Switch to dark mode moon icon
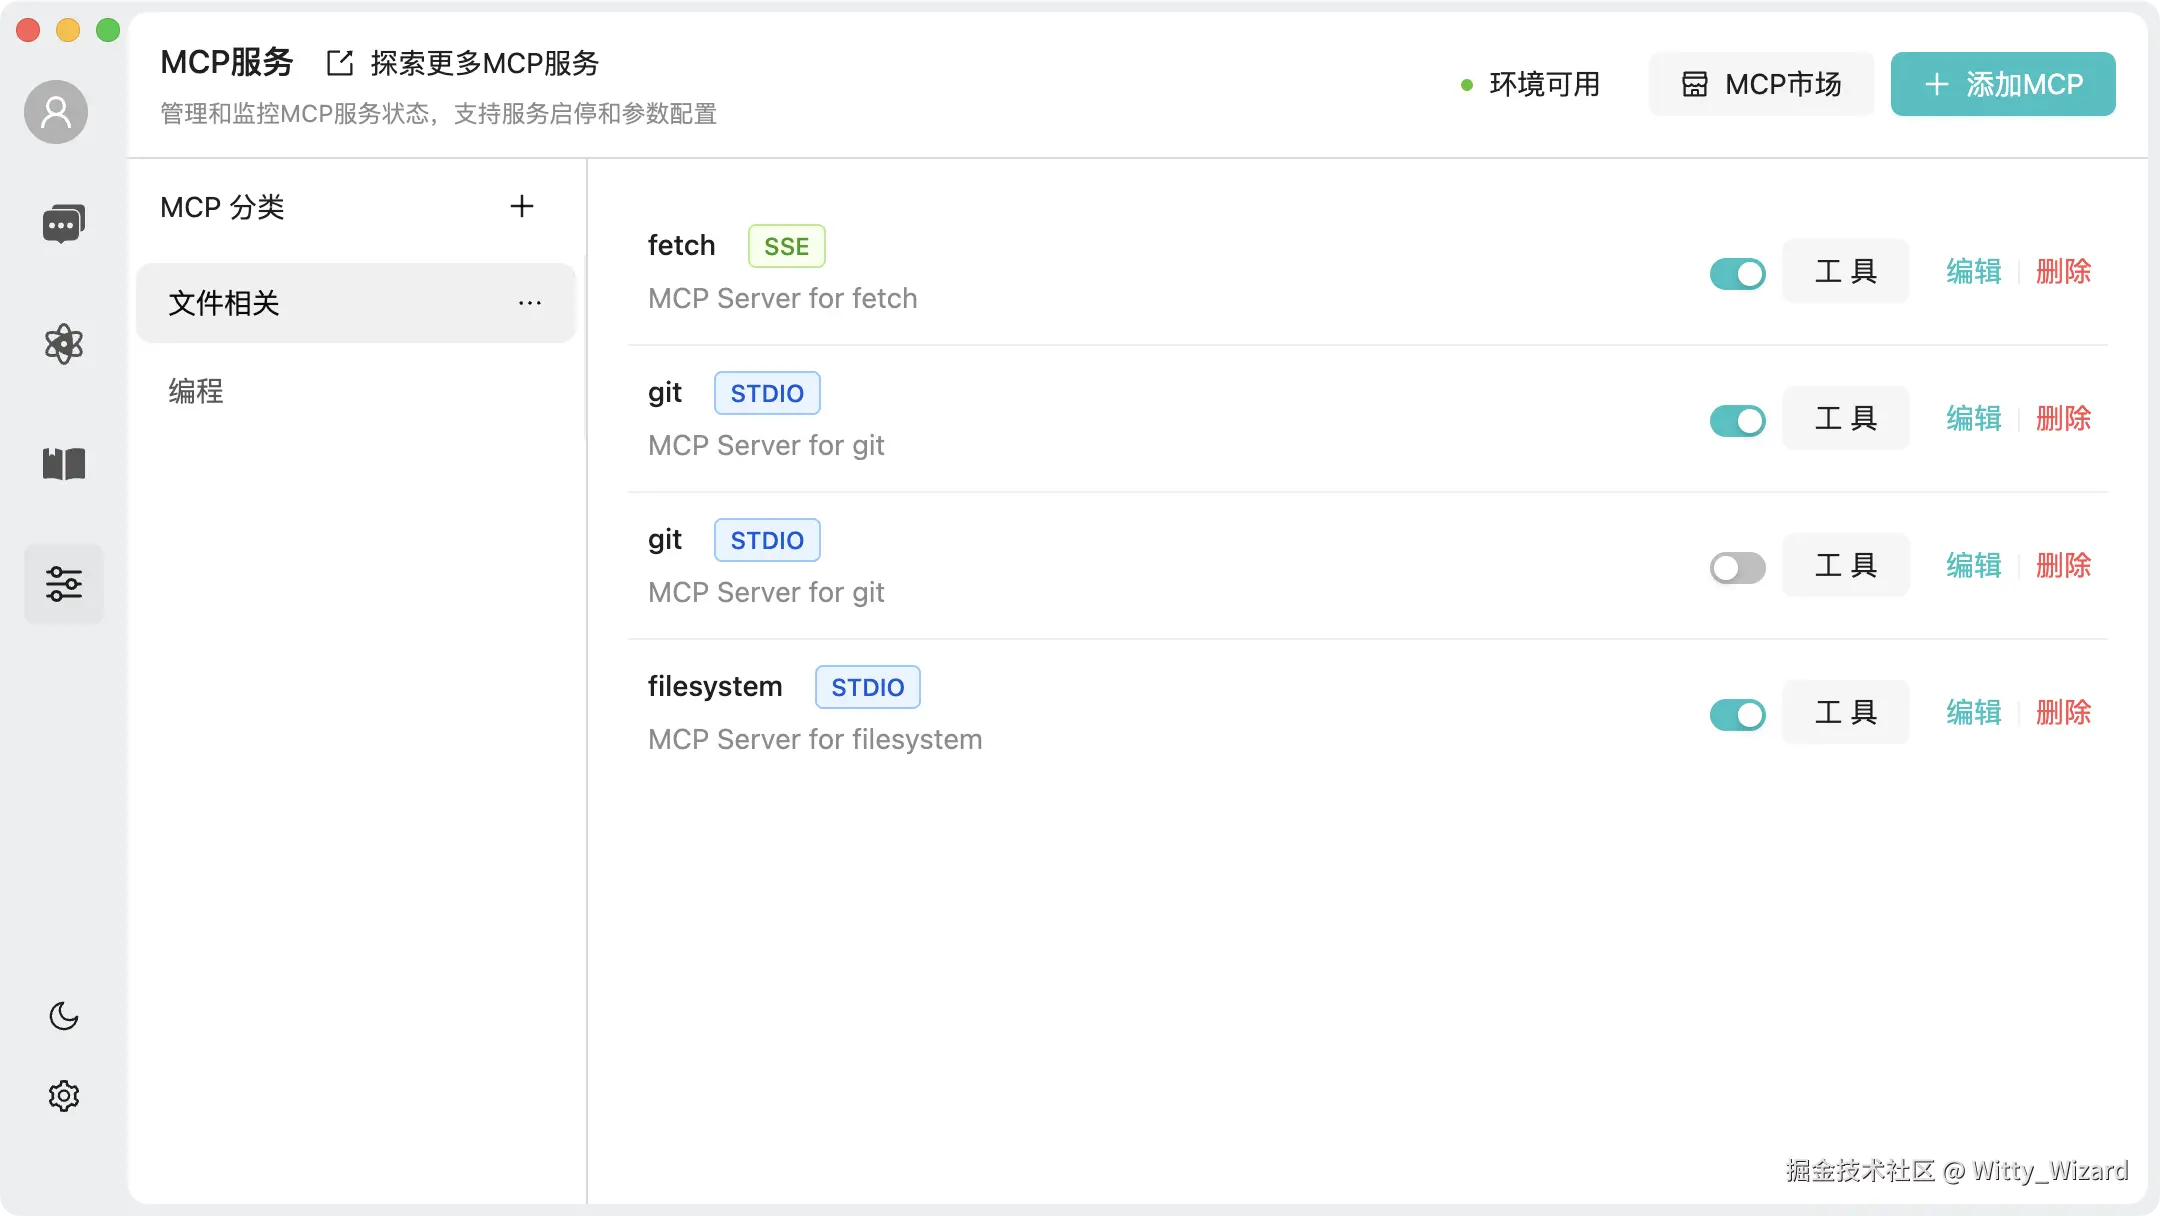Screen dimensions: 2160x1216 (x=63, y=1016)
